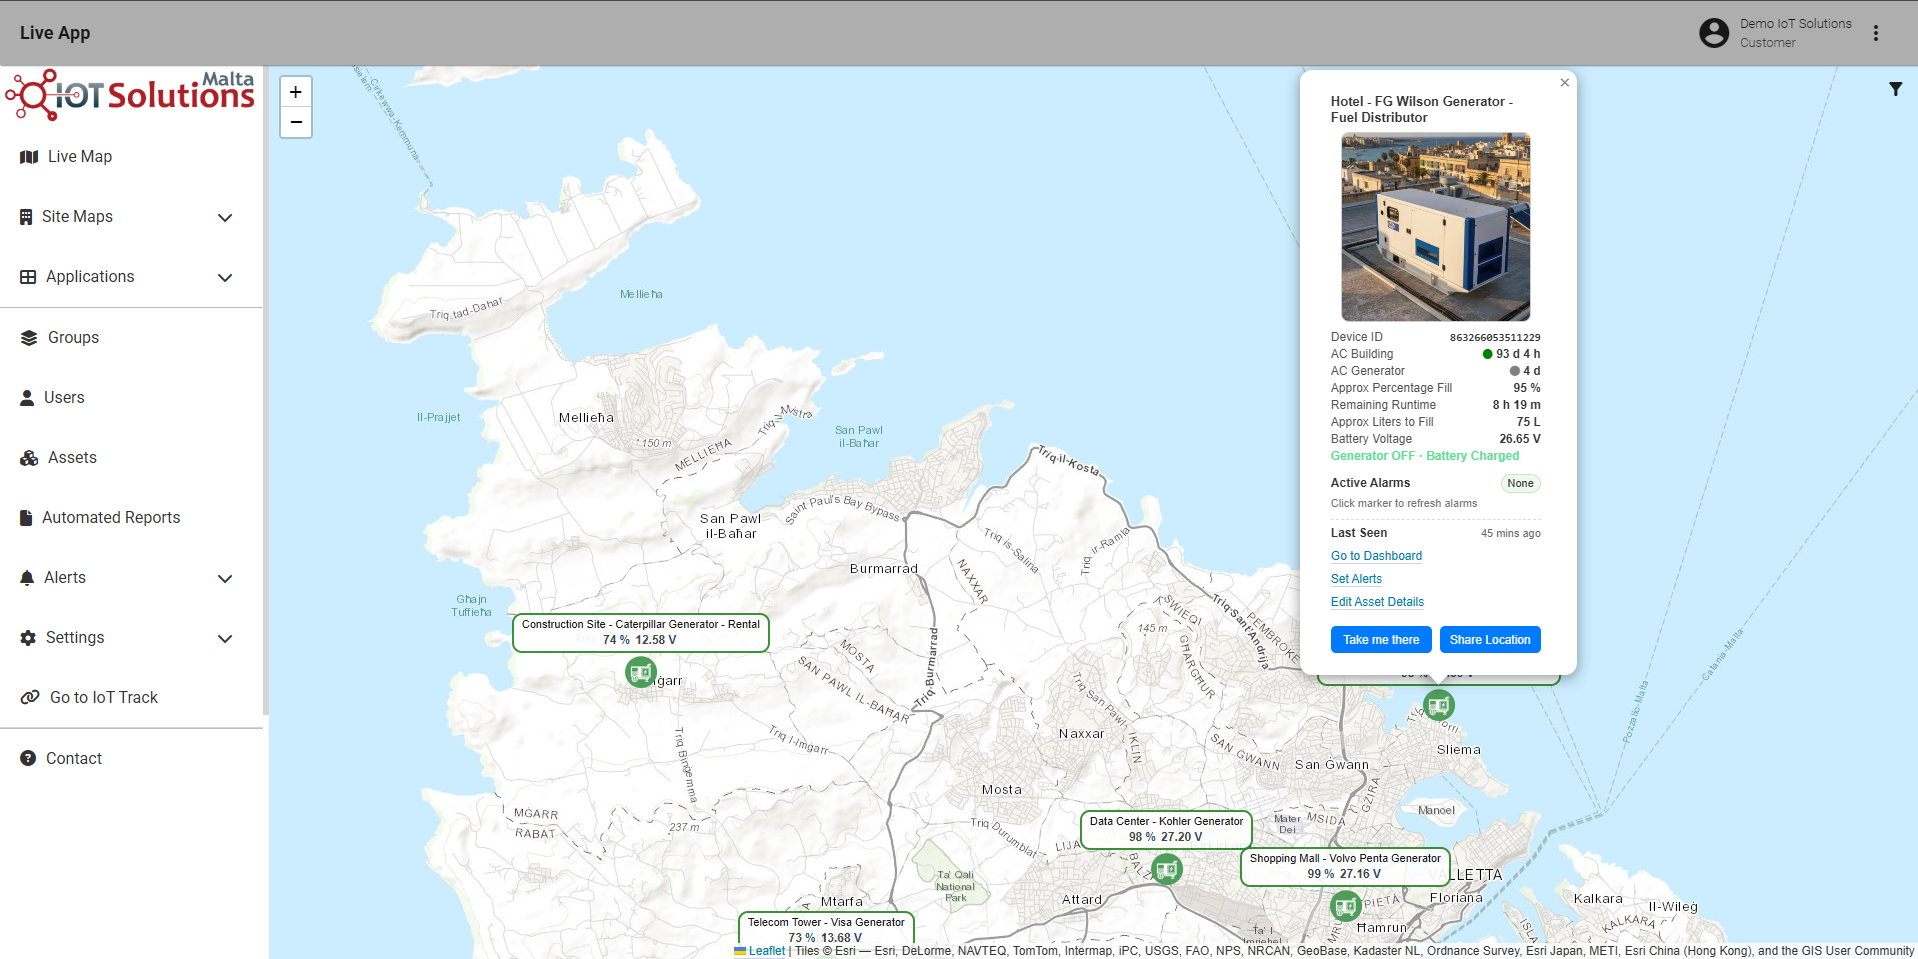
Task: Zoom out on the map
Action: pos(296,122)
